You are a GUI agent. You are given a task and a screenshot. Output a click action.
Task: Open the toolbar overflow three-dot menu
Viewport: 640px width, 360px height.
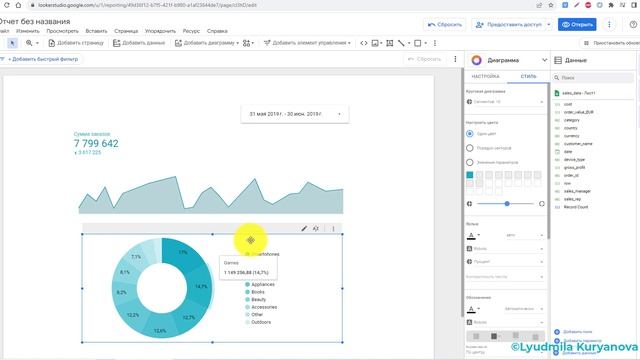tap(435, 43)
